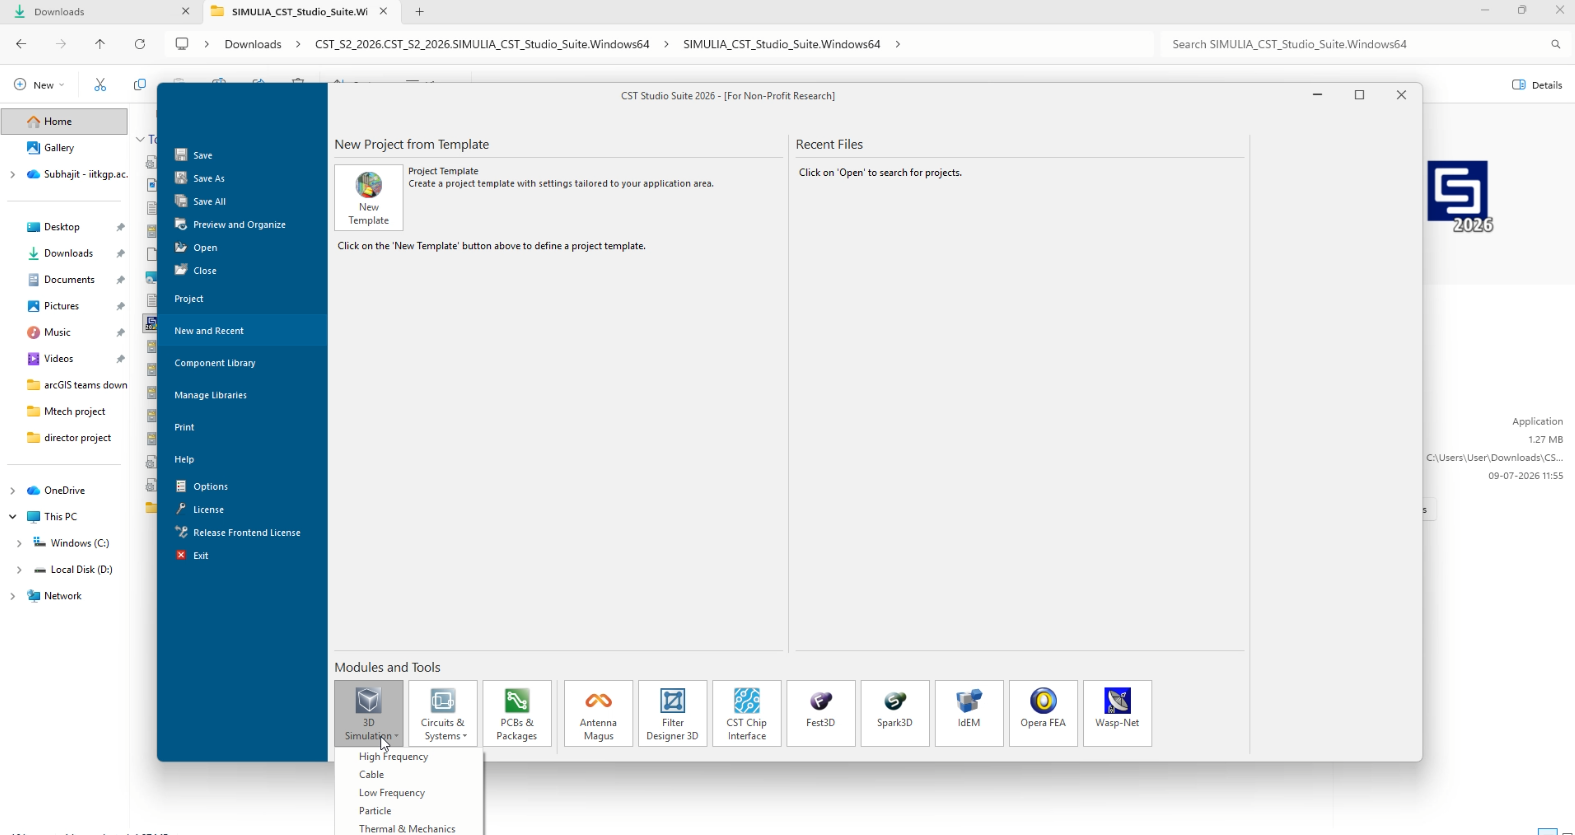The width and height of the screenshot is (1575, 835).
Task: Expand the This PC tree node
Action: point(13,517)
